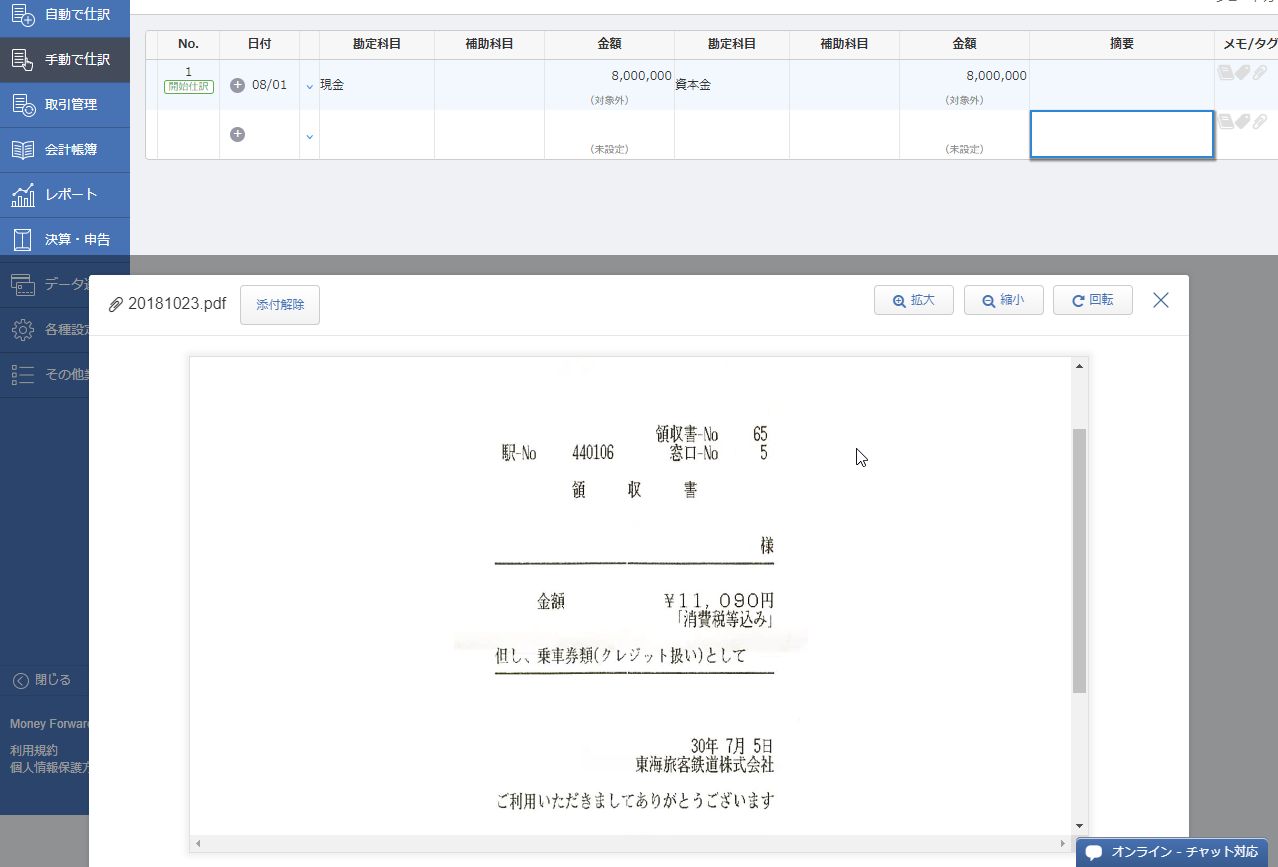This screenshot has height=867, width=1278.
Task: Open memo book icon in second row
Action: 1225,121
